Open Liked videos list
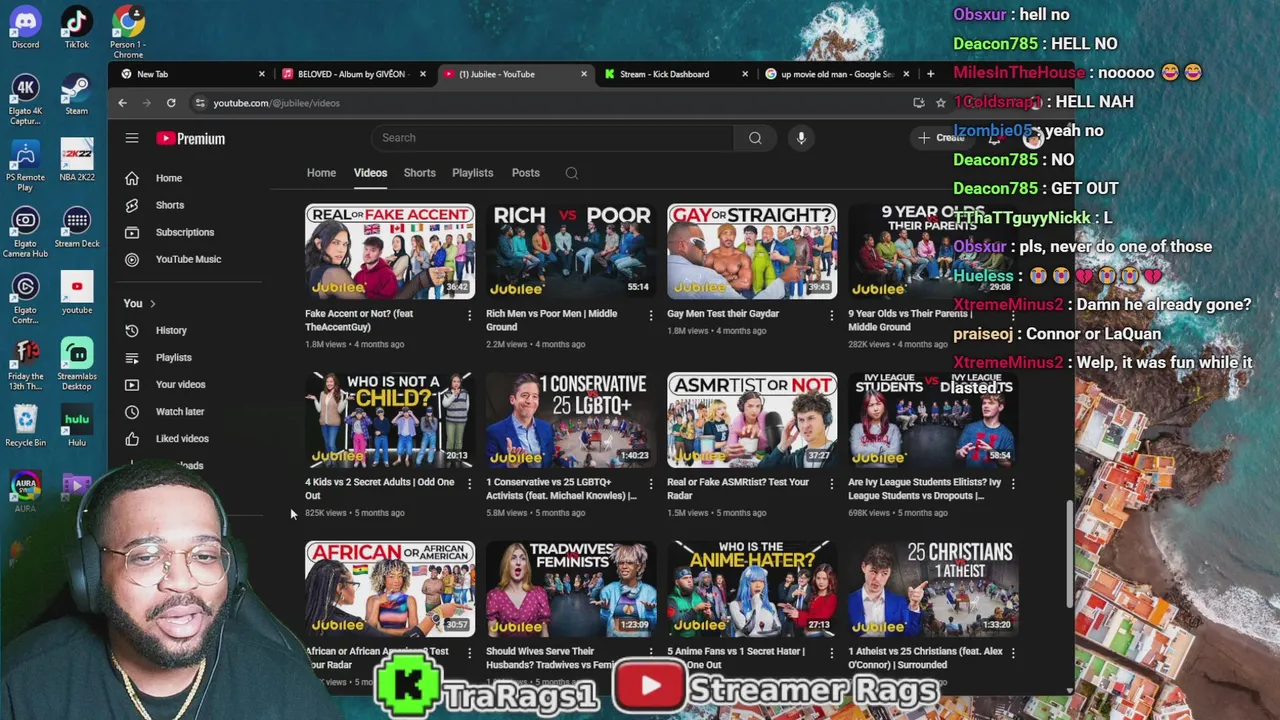The width and height of the screenshot is (1280, 720). tap(190, 438)
